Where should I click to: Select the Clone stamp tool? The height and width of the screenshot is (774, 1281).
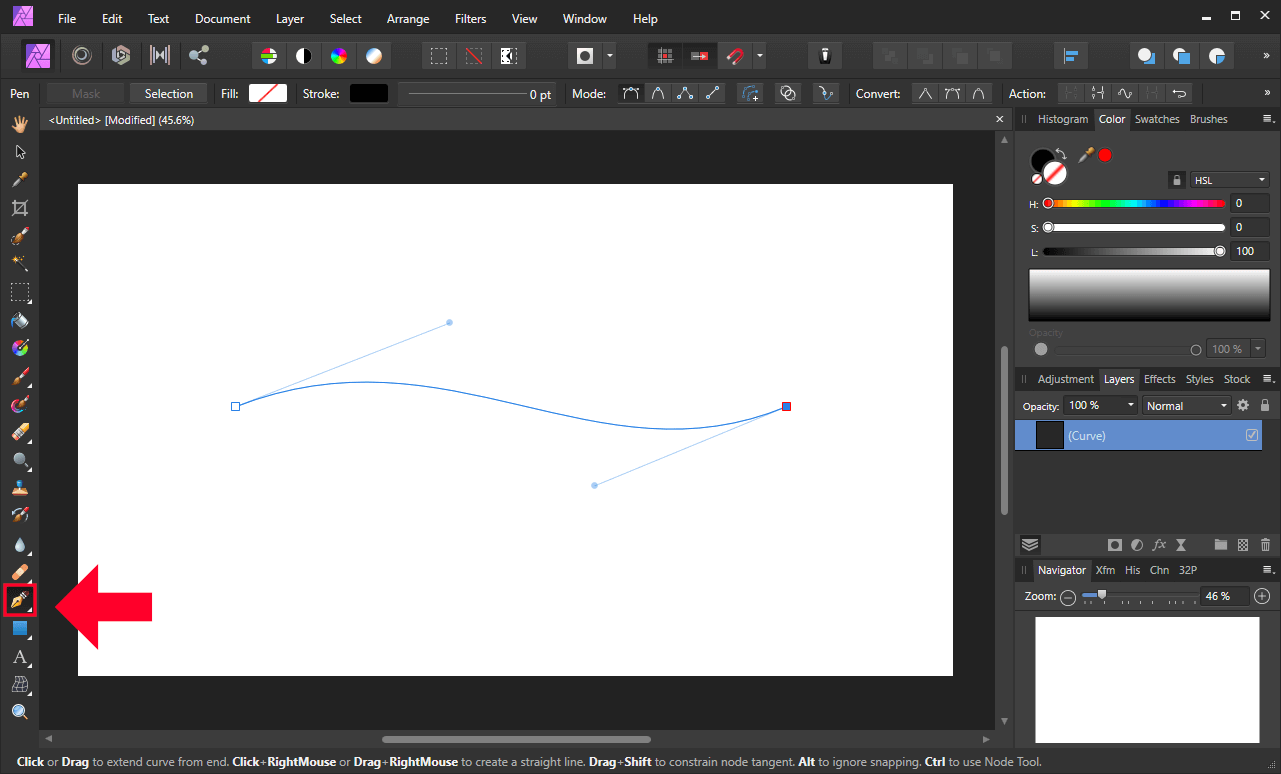[x=19, y=489]
